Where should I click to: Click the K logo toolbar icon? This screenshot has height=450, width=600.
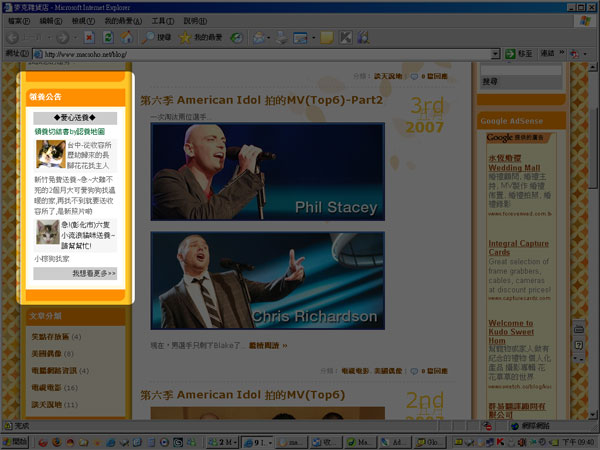tap(346, 37)
